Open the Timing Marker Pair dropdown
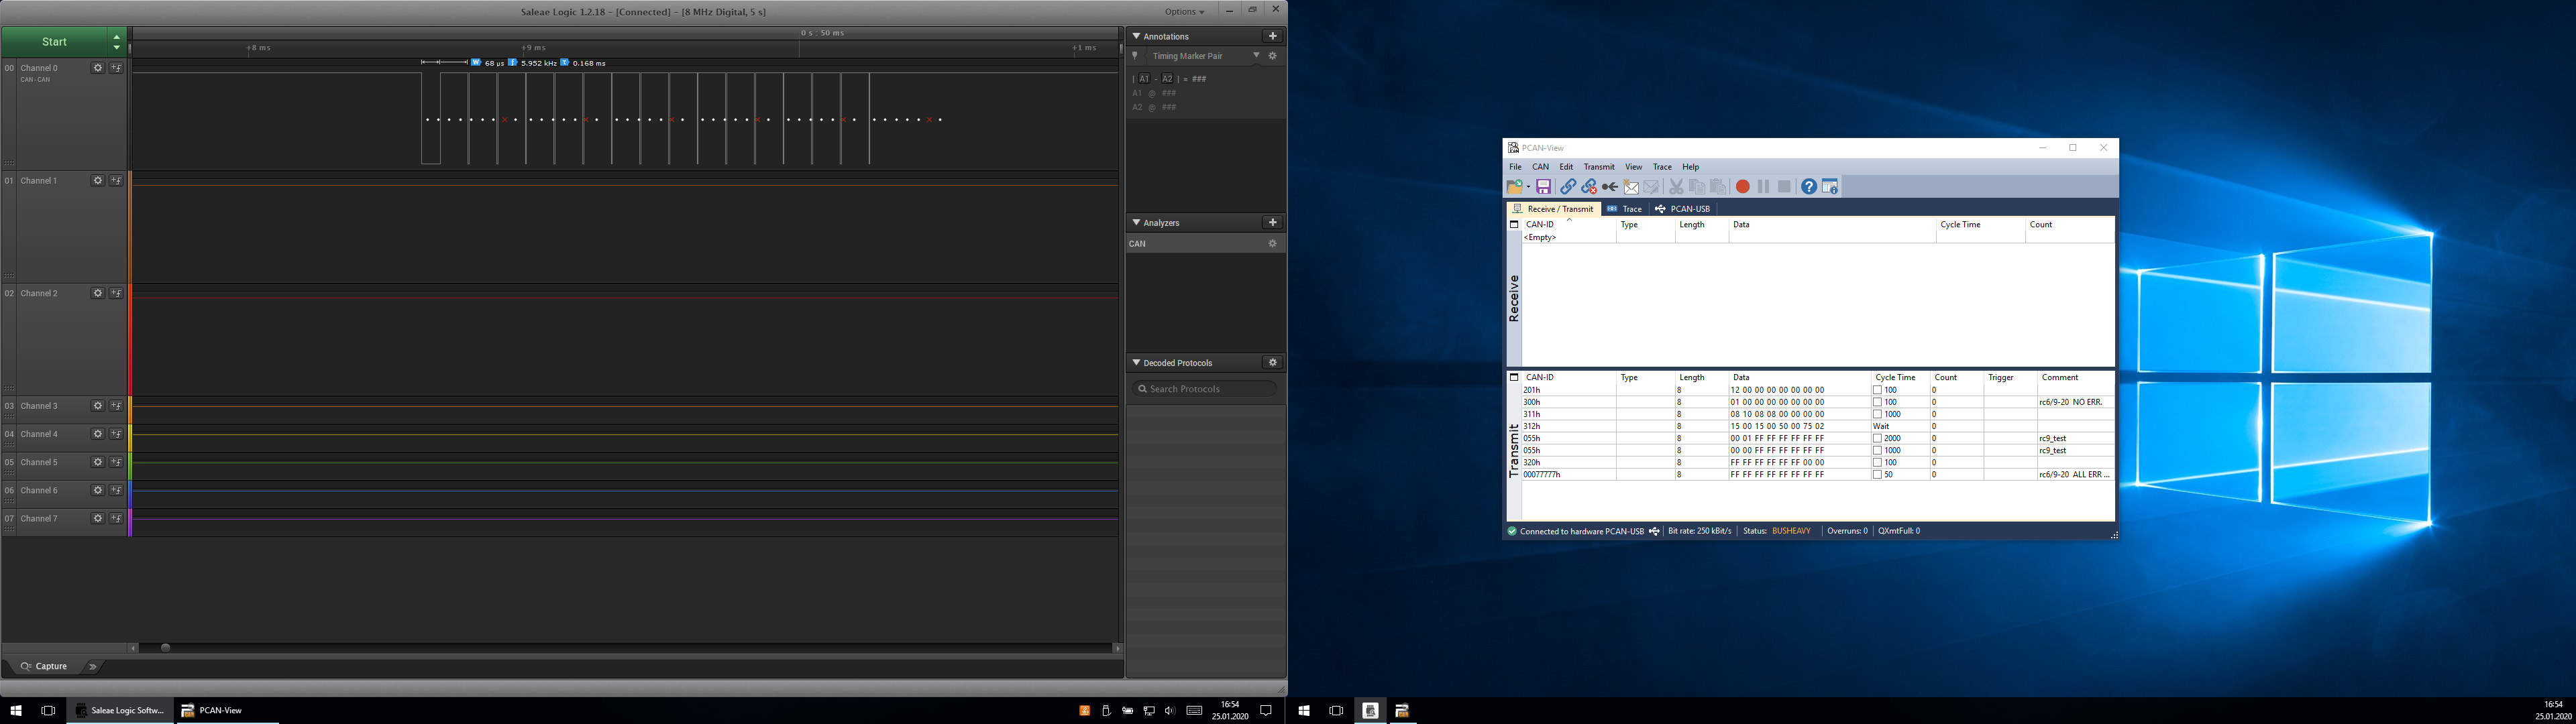The width and height of the screenshot is (2576, 724). click(1256, 56)
